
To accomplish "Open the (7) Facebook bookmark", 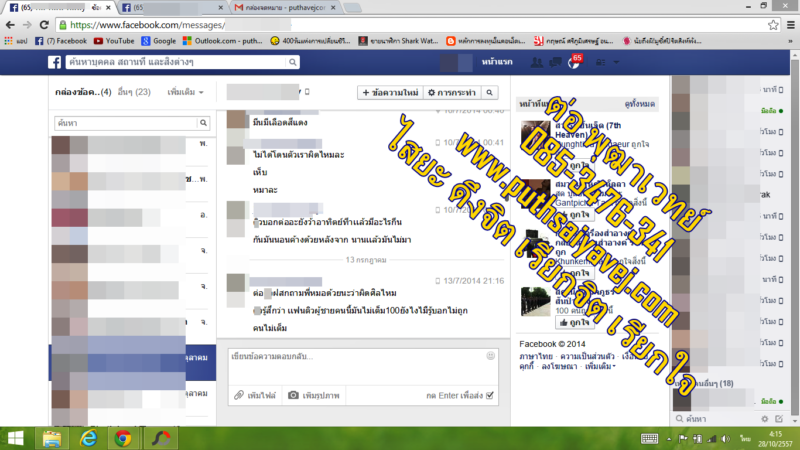I will [61, 41].
